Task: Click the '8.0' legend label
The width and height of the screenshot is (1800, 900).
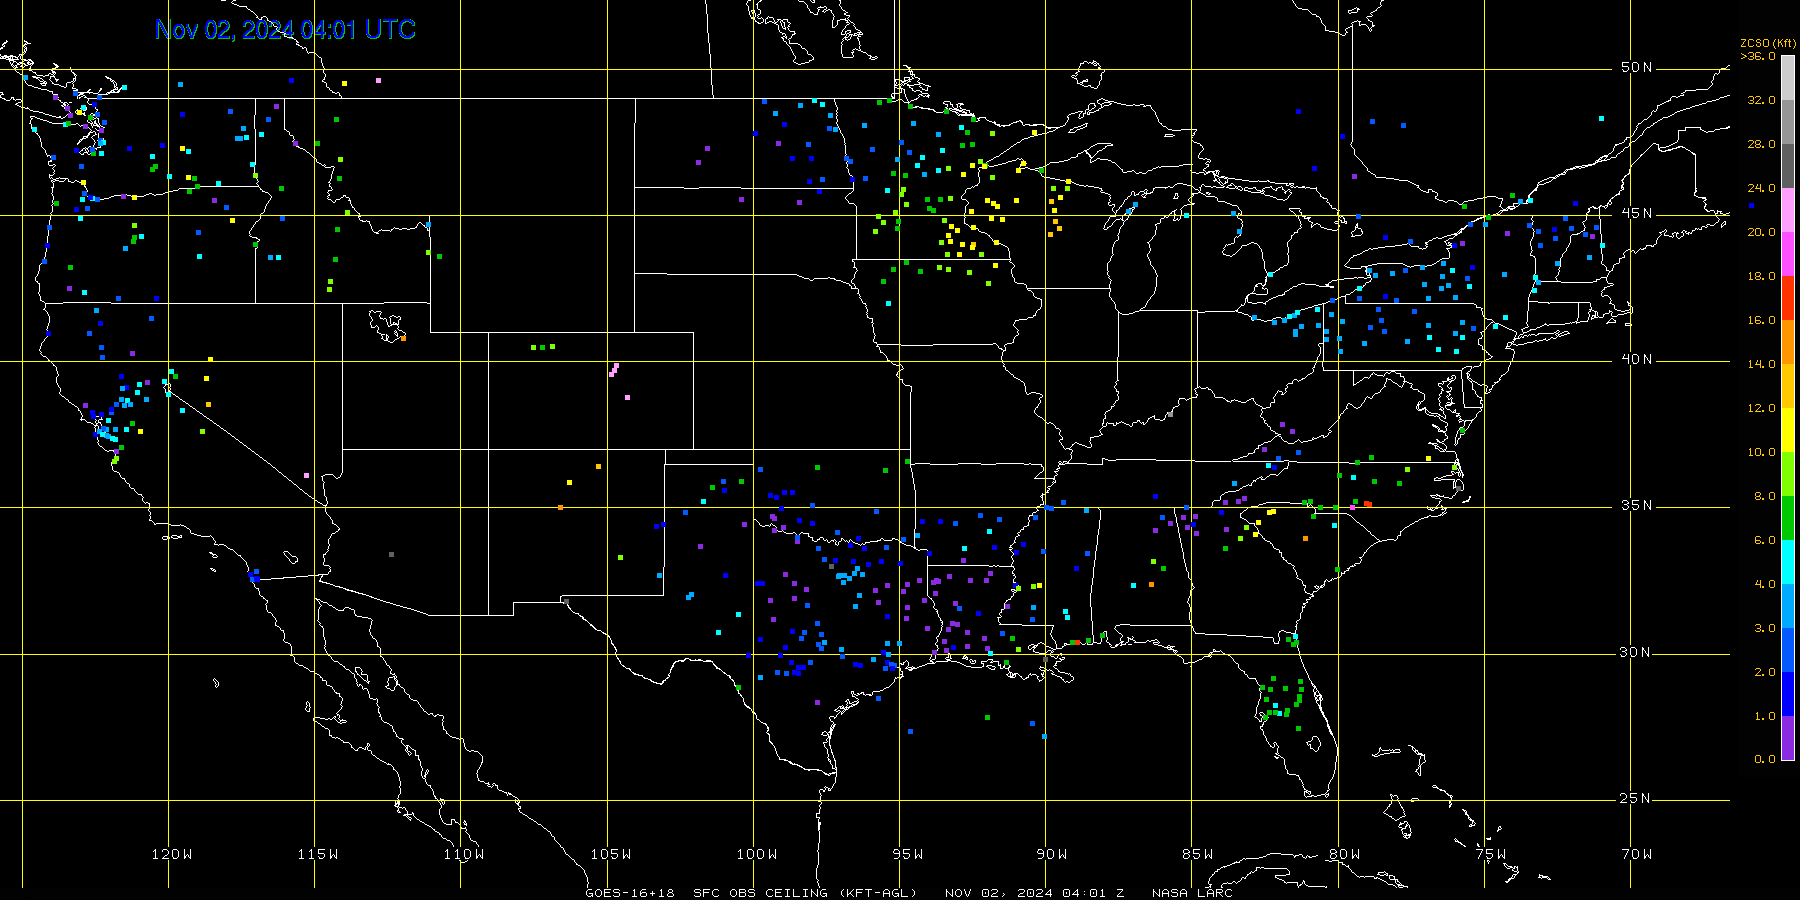Action: [1765, 496]
